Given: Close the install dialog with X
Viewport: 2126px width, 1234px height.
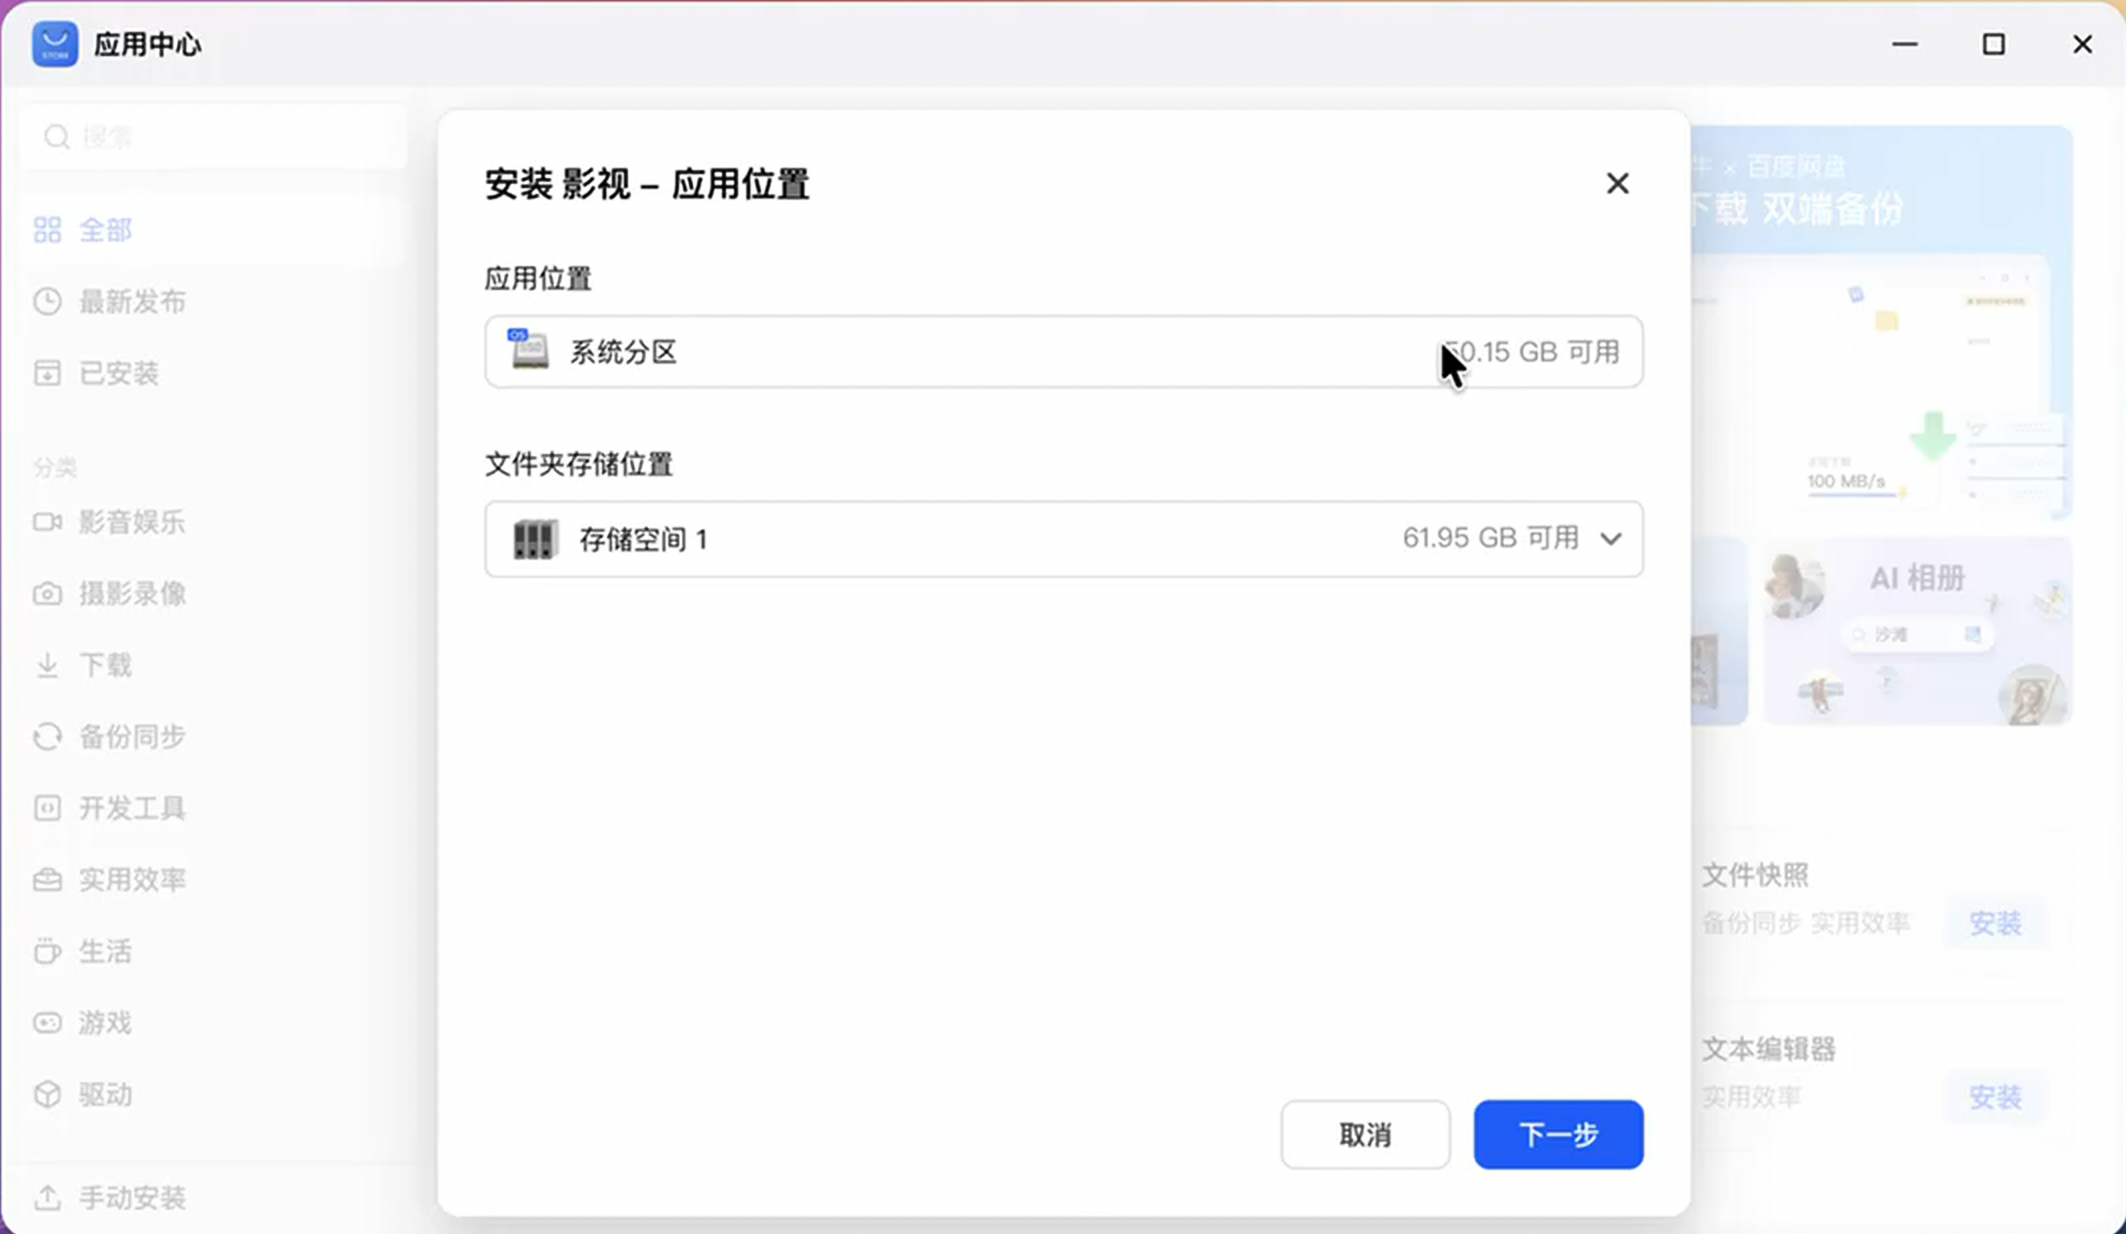Looking at the screenshot, I should click(x=1617, y=183).
